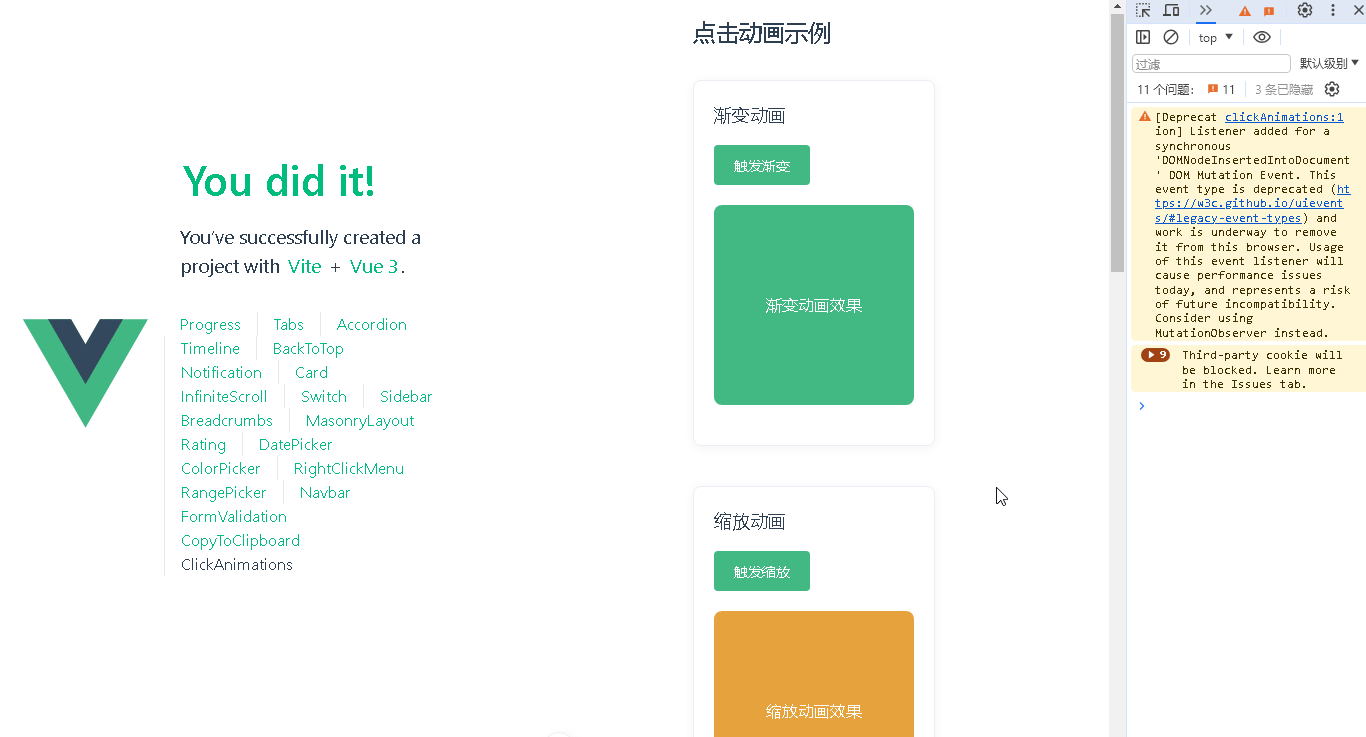Open the FormValidation nav link

pos(234,516)
